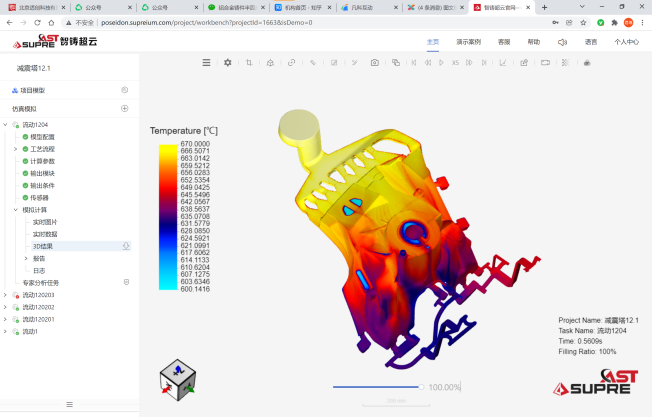Switch to the 演示案例 tab
Screen dimensions: 652x417
[x=468, y=42]
